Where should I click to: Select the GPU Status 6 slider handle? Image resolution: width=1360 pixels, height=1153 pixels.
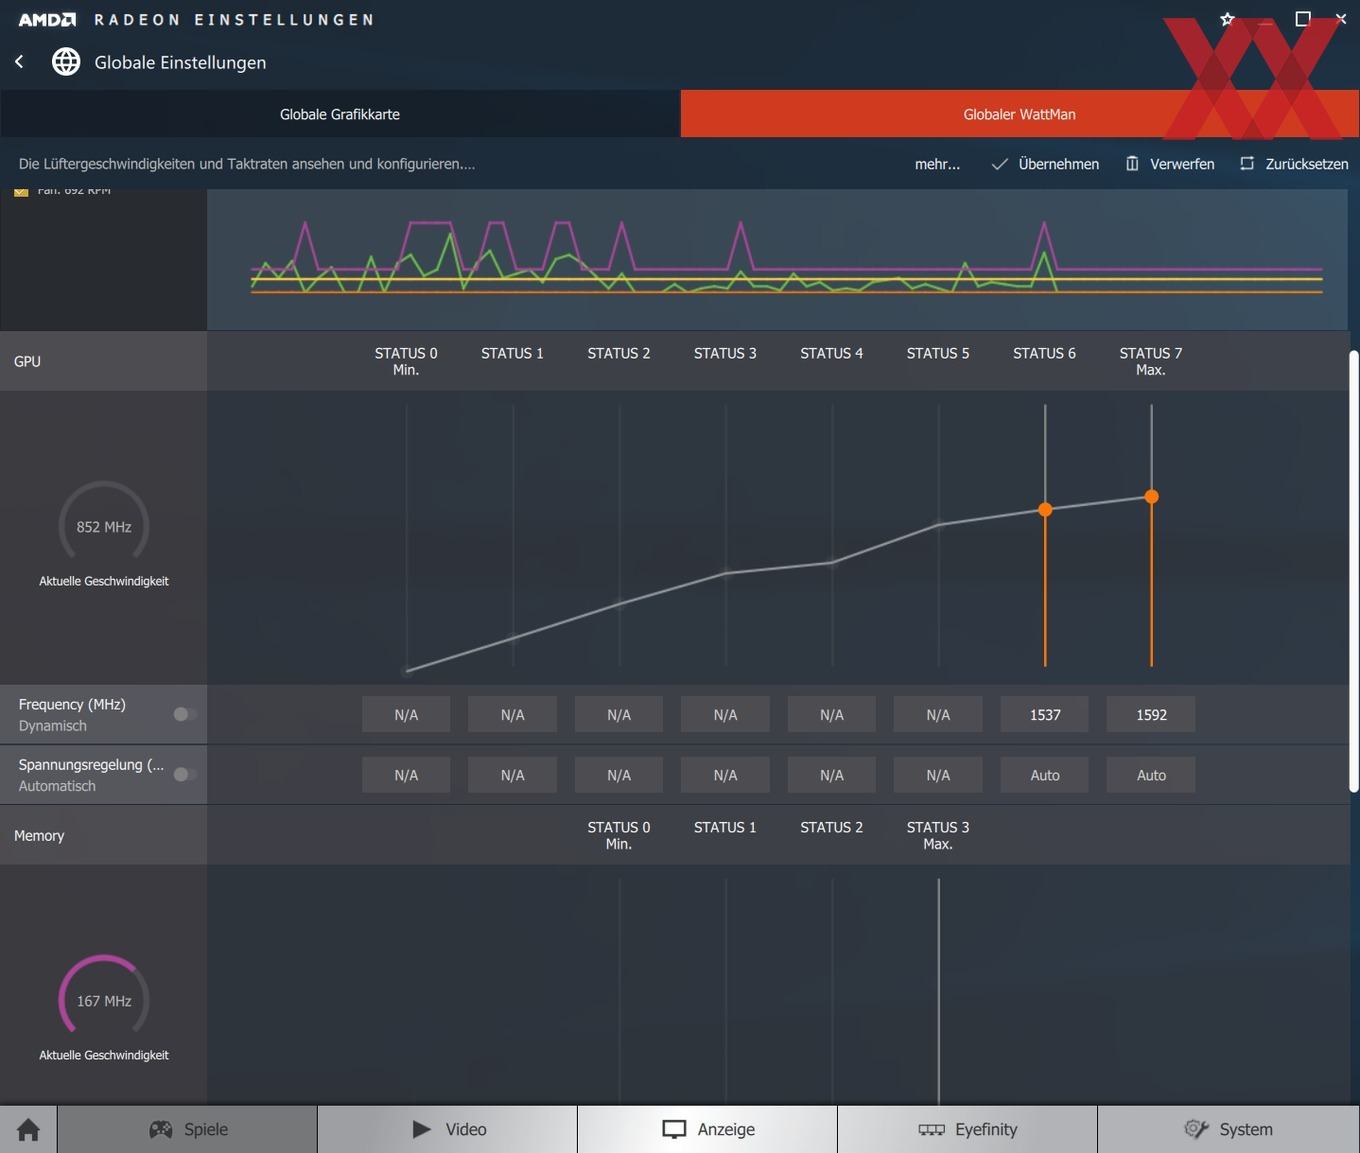(x=1045, y=510)
